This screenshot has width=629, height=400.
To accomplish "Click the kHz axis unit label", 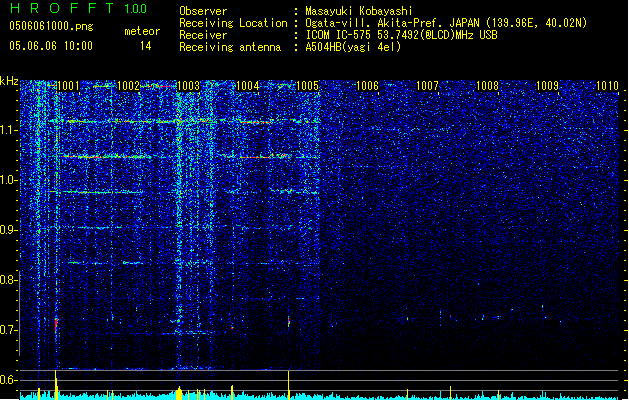I will [x=9, y=81].
